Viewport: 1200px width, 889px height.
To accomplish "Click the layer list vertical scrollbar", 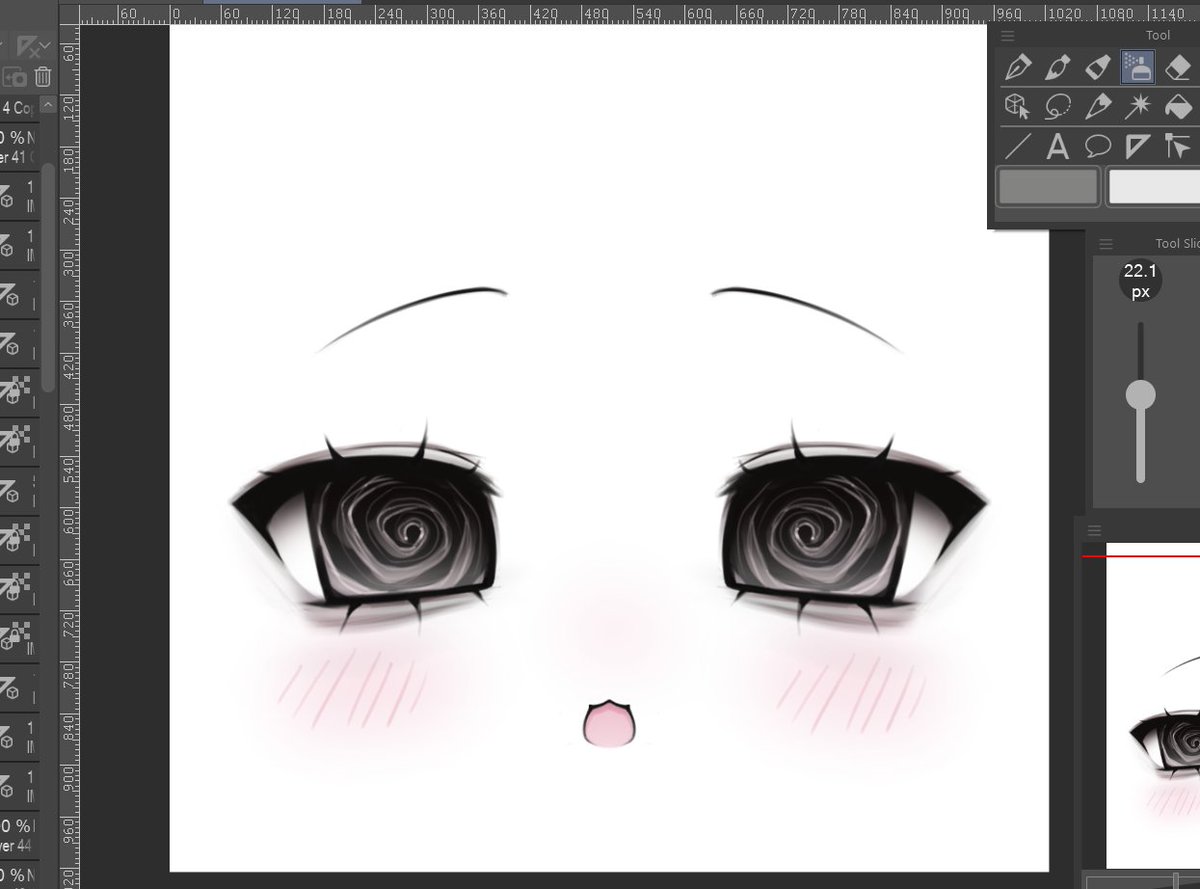I will 48,280.
